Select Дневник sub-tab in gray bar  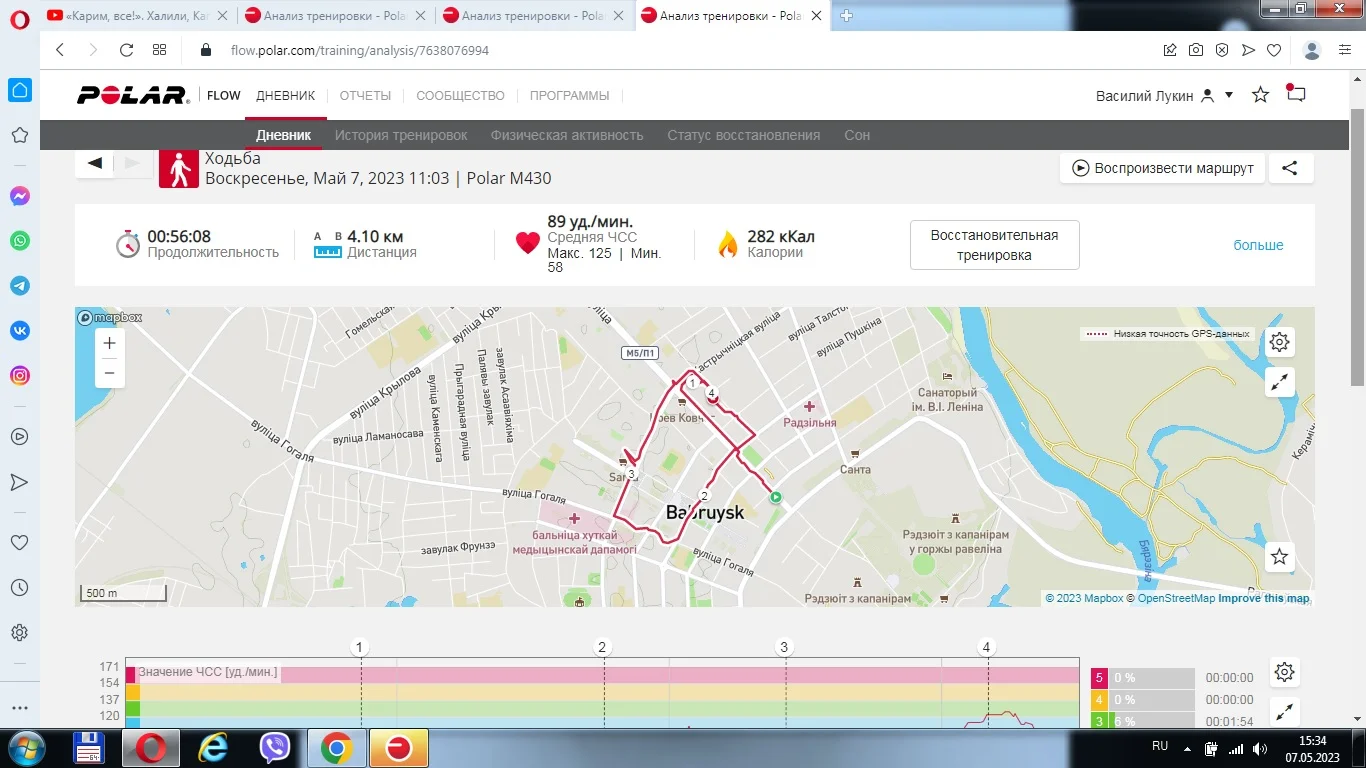283,135
